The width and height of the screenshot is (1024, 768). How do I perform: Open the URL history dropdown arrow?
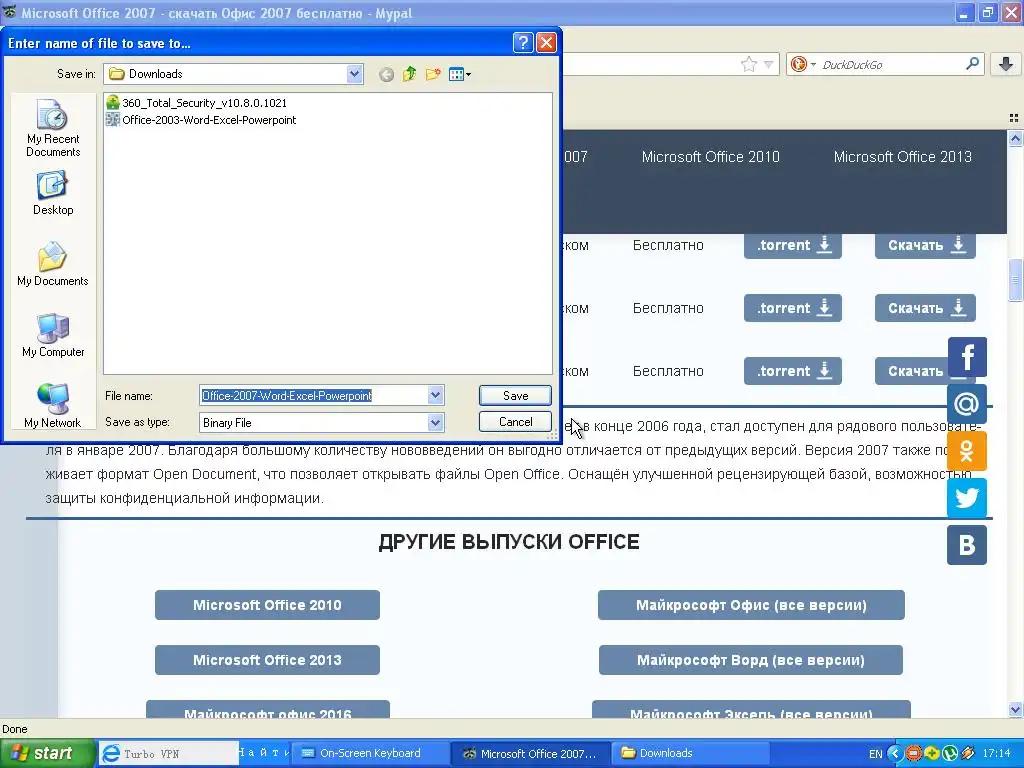(x=769, y=64)
